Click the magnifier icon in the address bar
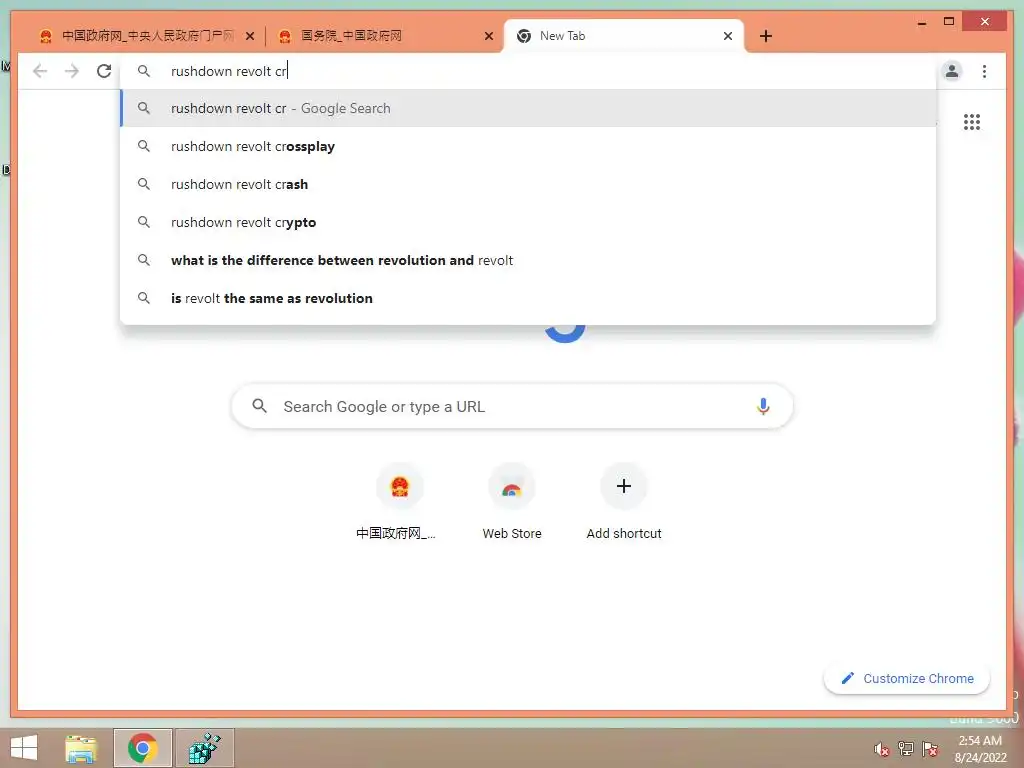 [144, 71]
